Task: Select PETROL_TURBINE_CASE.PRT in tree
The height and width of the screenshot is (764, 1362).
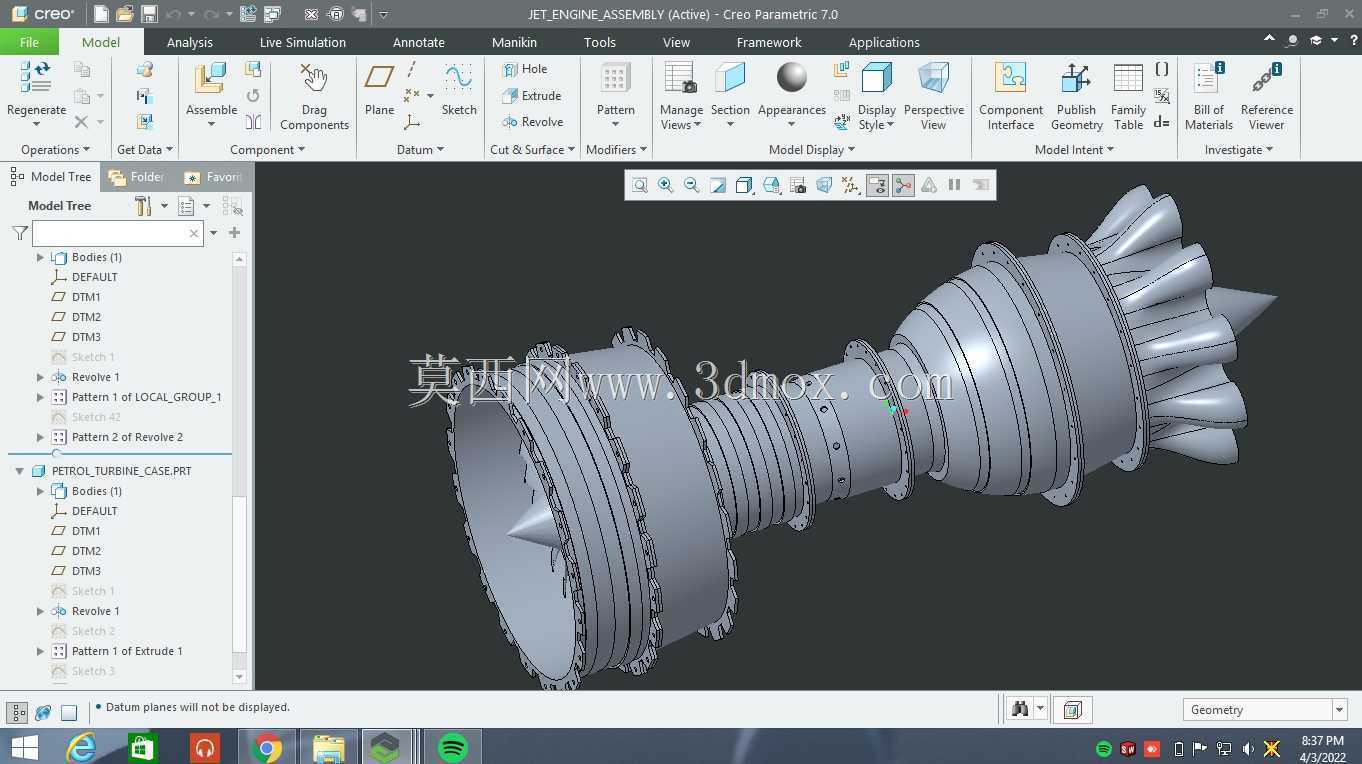Action: click(121, 471)
